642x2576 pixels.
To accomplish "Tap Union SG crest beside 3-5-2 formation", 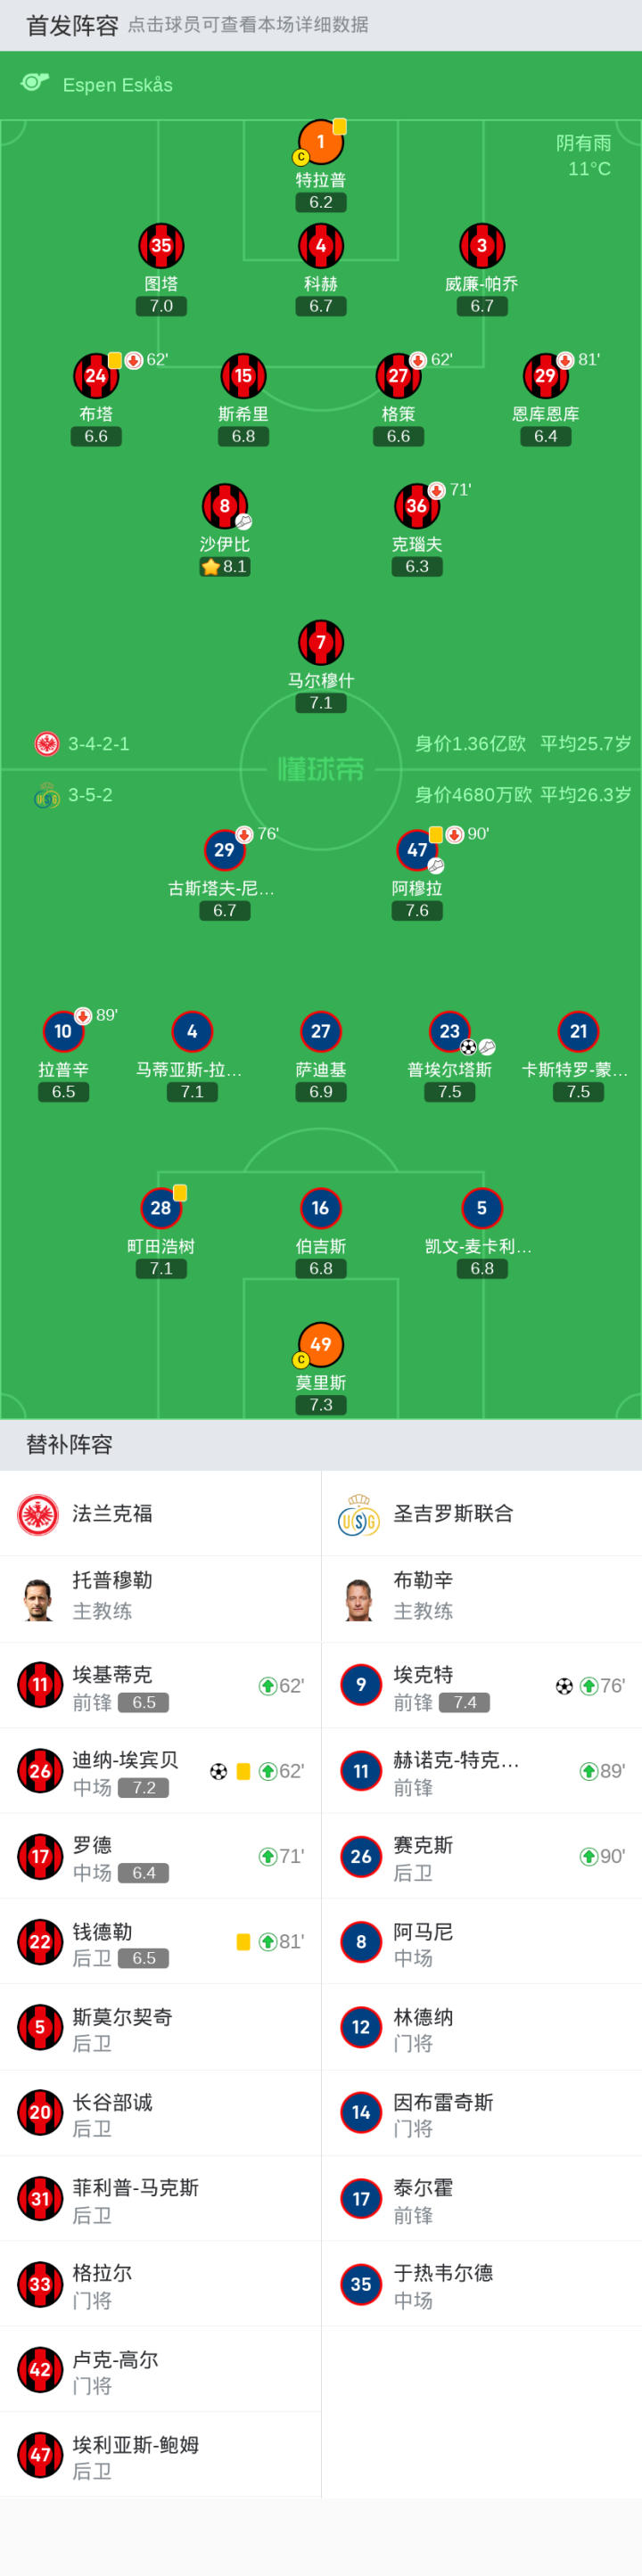I will pyautogui.click(x=46, y=796).
